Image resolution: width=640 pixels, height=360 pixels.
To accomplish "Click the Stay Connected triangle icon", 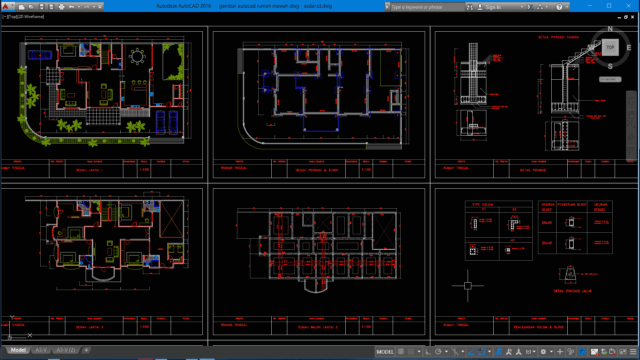I will (540, 7).
